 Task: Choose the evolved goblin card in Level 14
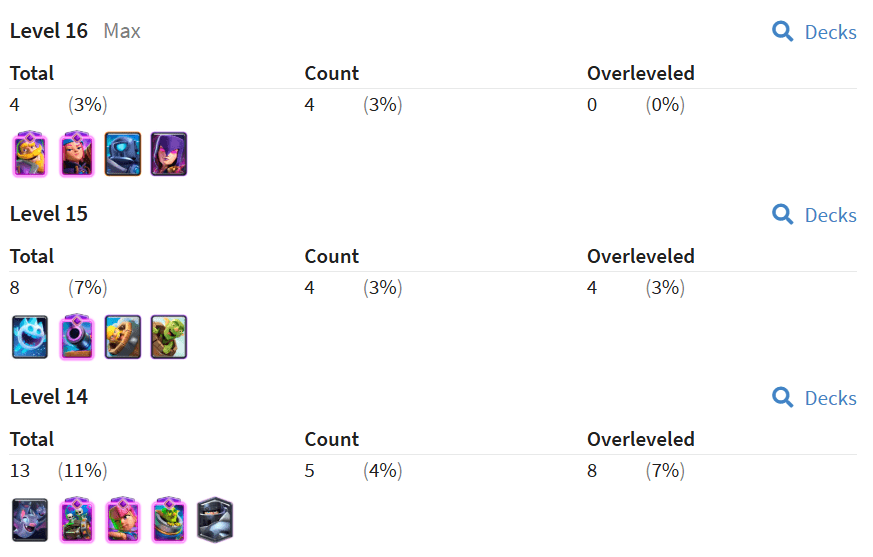(x=169, y=520)
